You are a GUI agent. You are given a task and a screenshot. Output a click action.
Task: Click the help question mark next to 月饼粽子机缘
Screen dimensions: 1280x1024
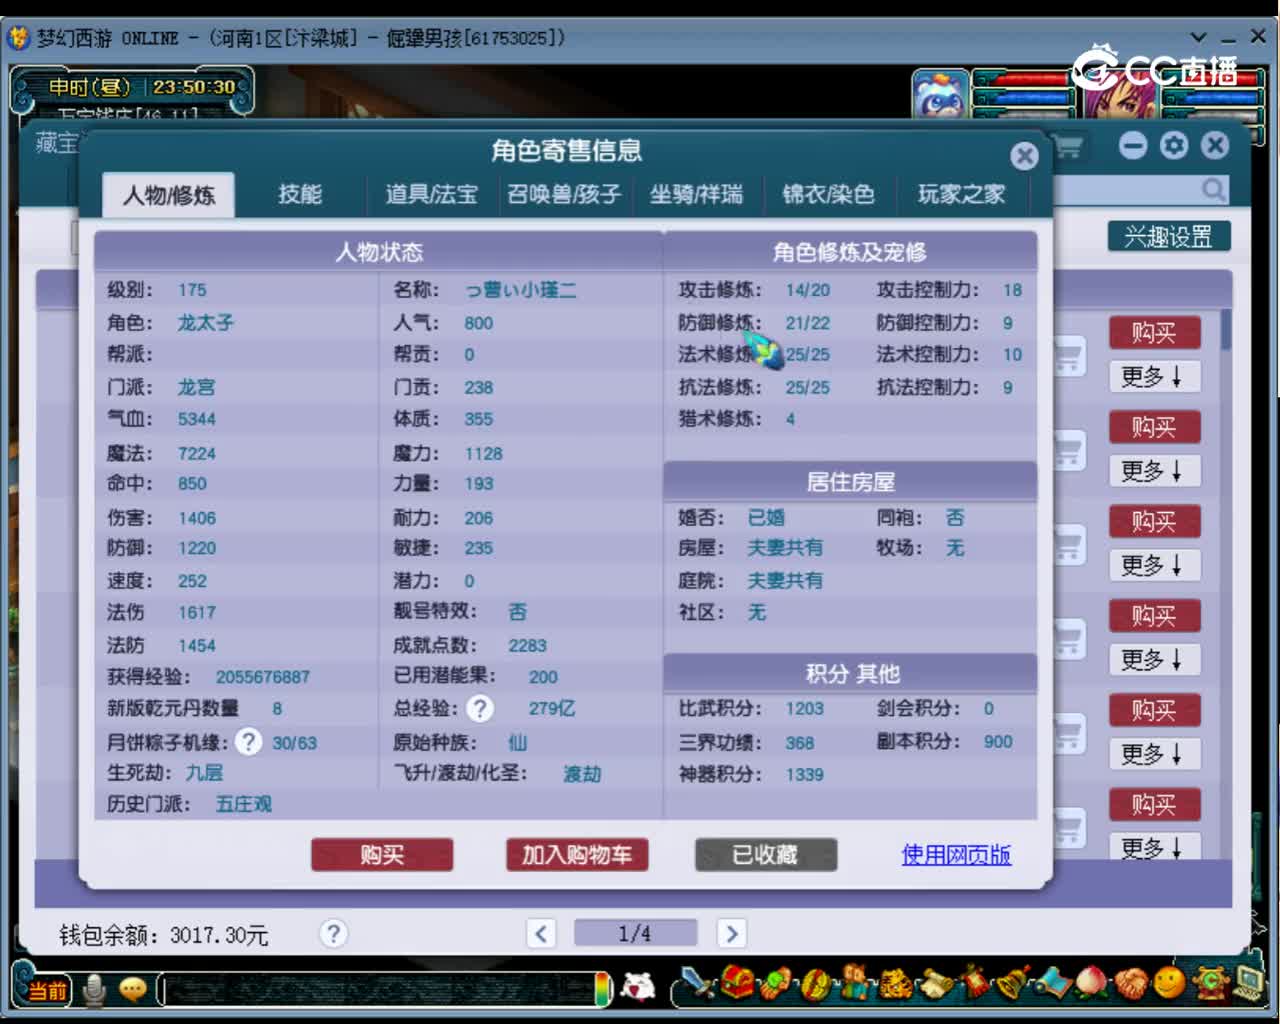pyautogui.click(x=248, y=742)
